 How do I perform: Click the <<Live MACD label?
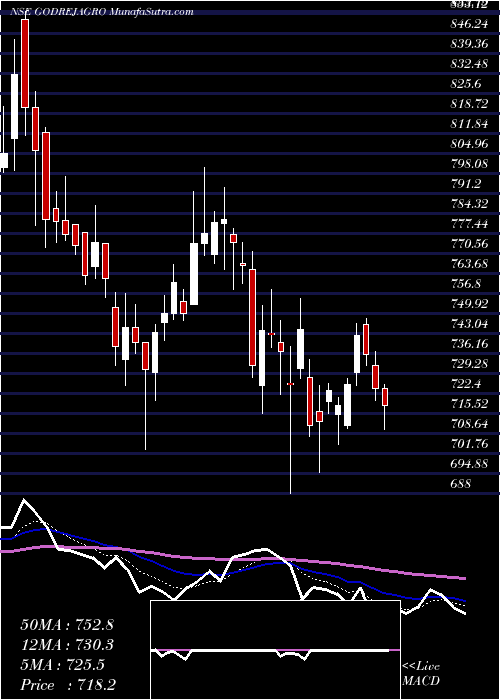[421, 674]
